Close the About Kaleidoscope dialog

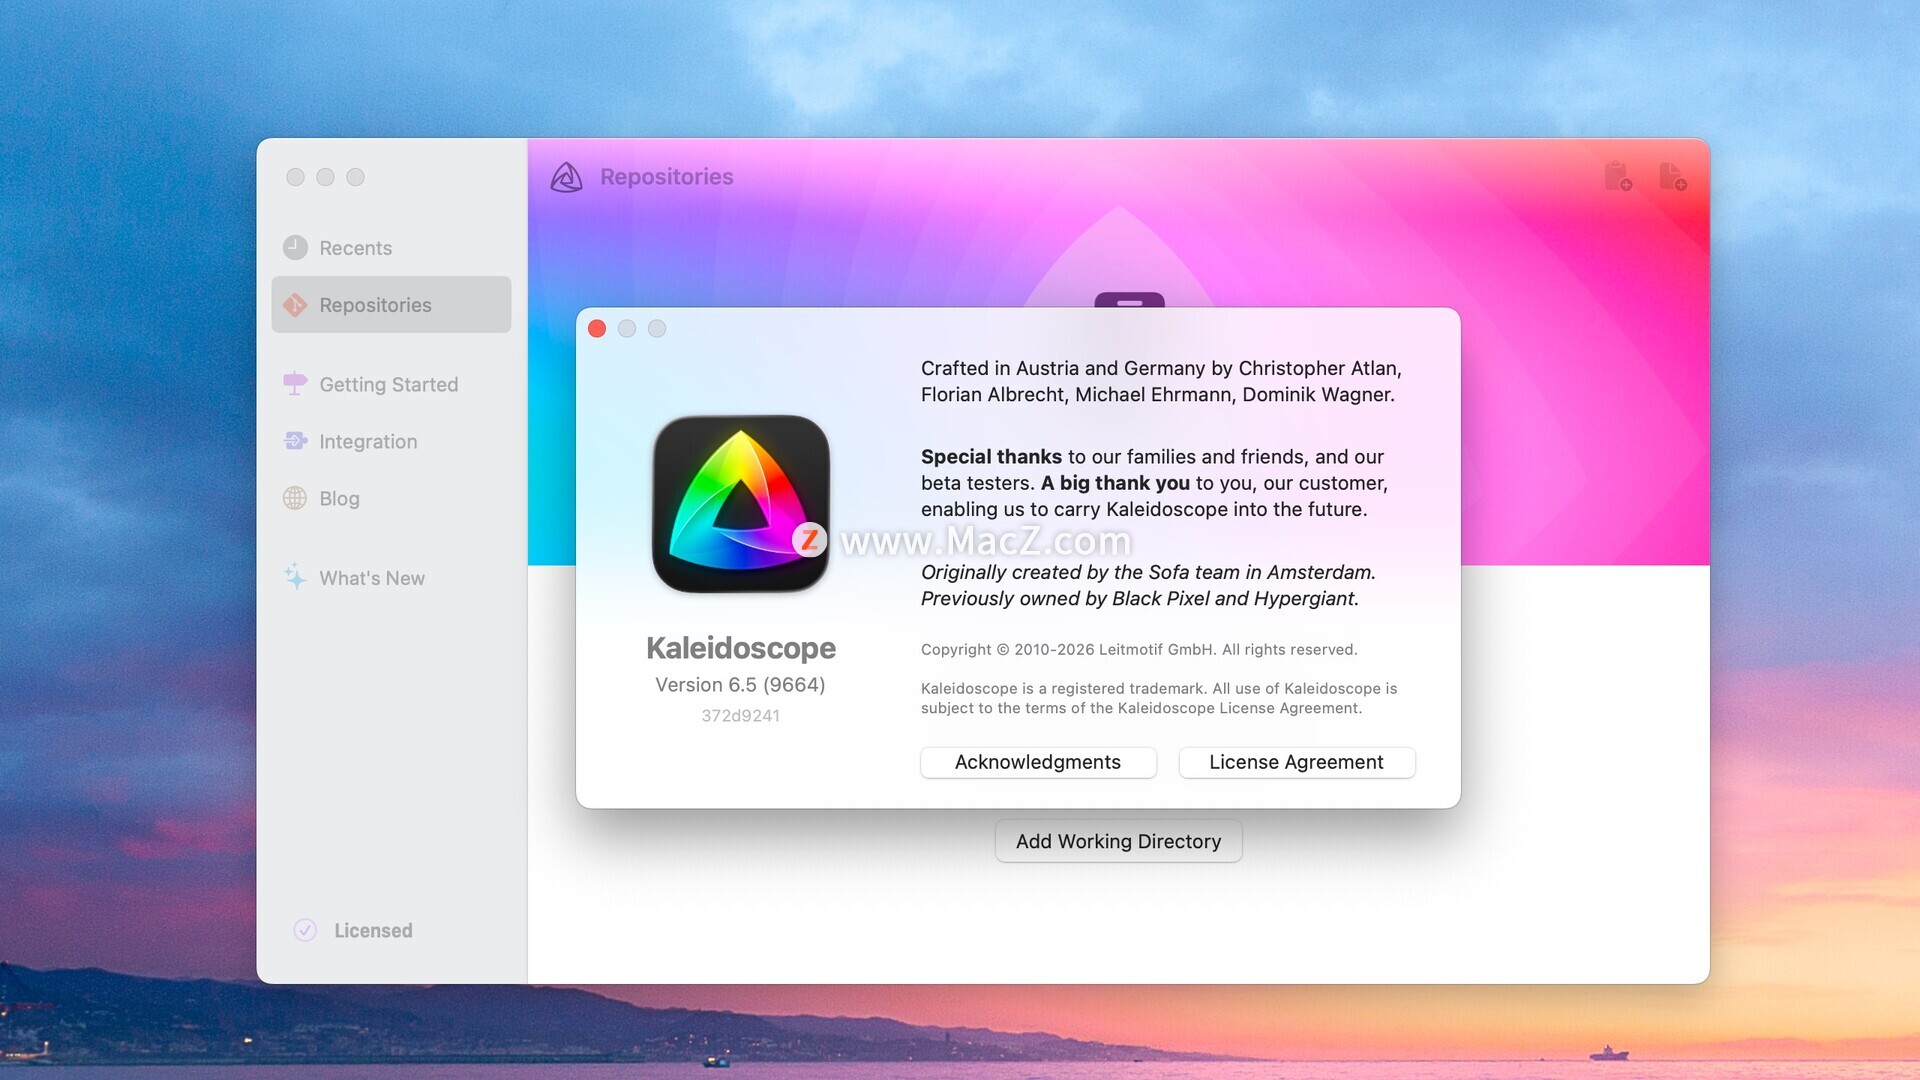click(597, 329)
